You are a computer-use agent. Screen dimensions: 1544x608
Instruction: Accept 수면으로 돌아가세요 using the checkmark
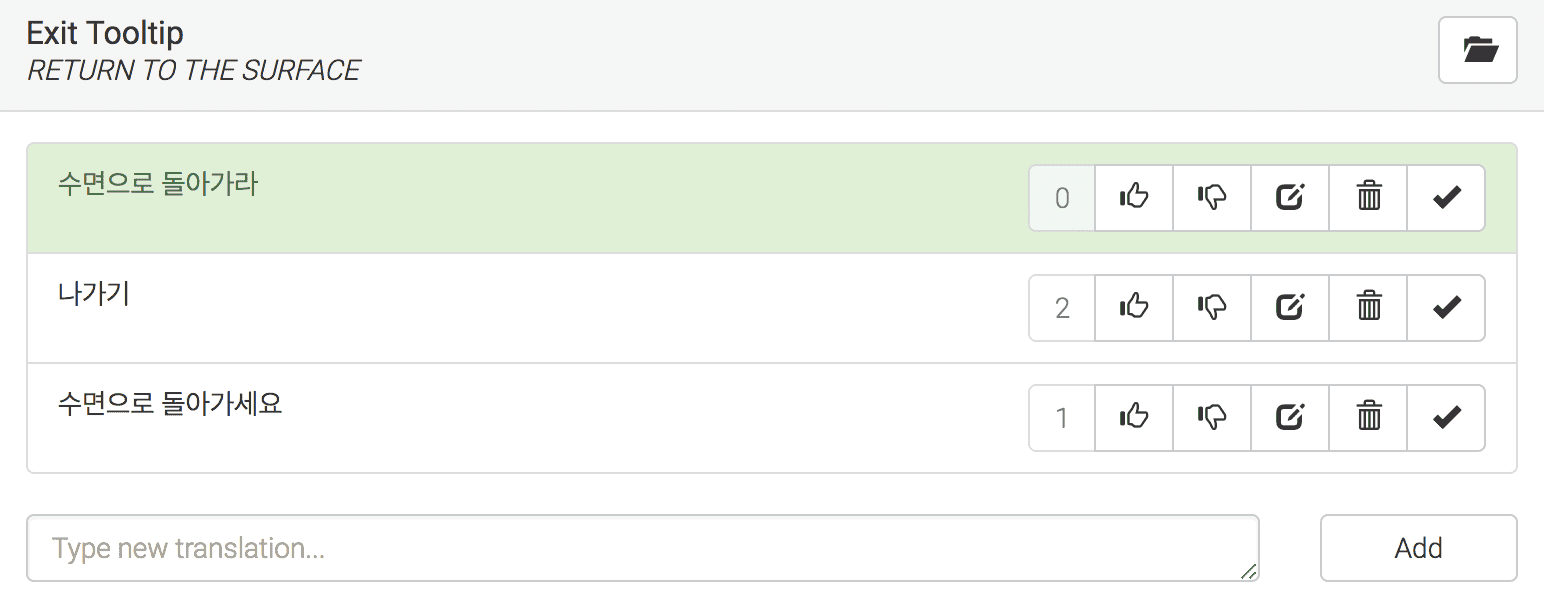(x=1446, y=418)
